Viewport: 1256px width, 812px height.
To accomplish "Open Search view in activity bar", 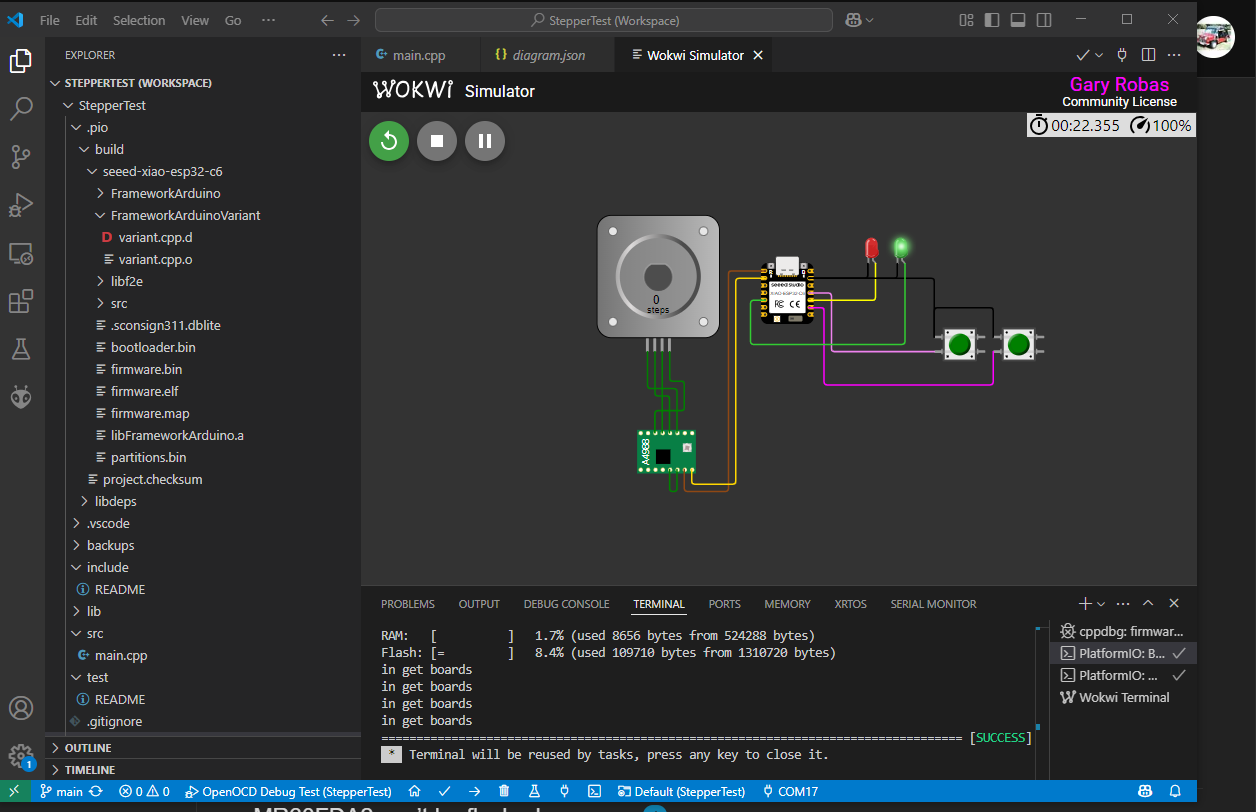I will tap(21, 109).
